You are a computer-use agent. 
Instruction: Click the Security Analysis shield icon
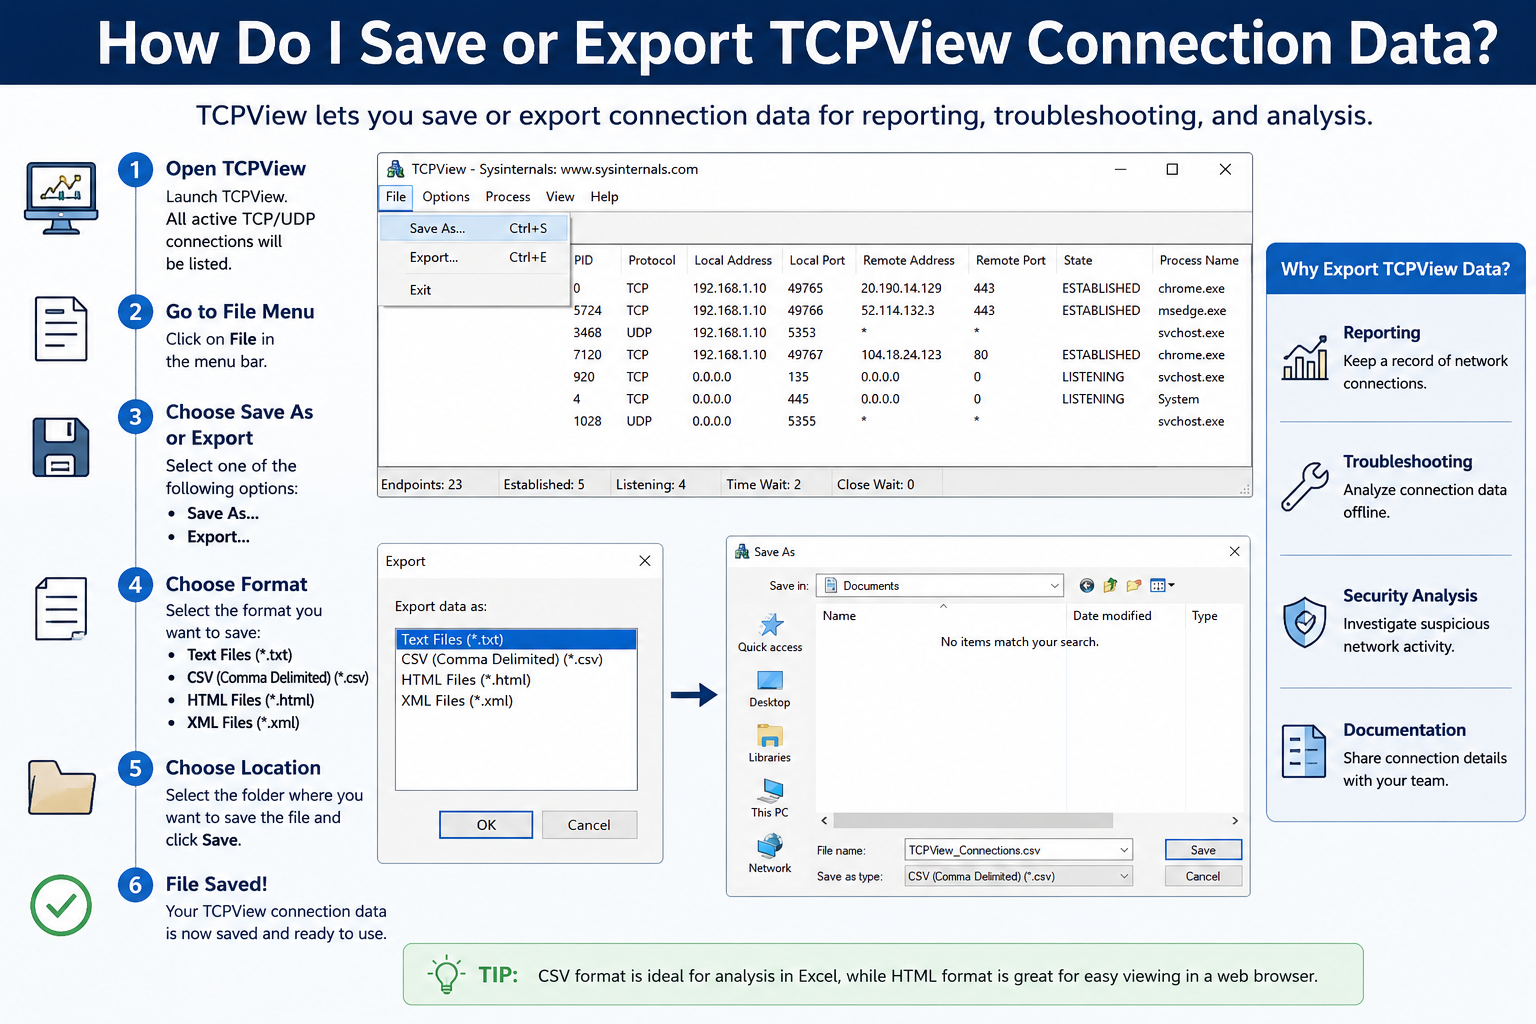(x=1305, y=622)
